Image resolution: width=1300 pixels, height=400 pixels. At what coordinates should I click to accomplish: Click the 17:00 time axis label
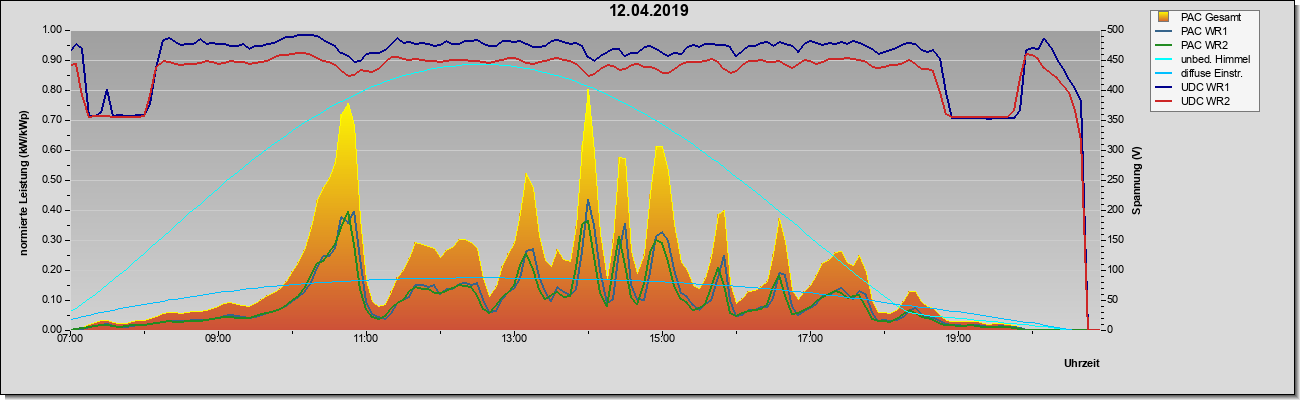pos(810,339)
